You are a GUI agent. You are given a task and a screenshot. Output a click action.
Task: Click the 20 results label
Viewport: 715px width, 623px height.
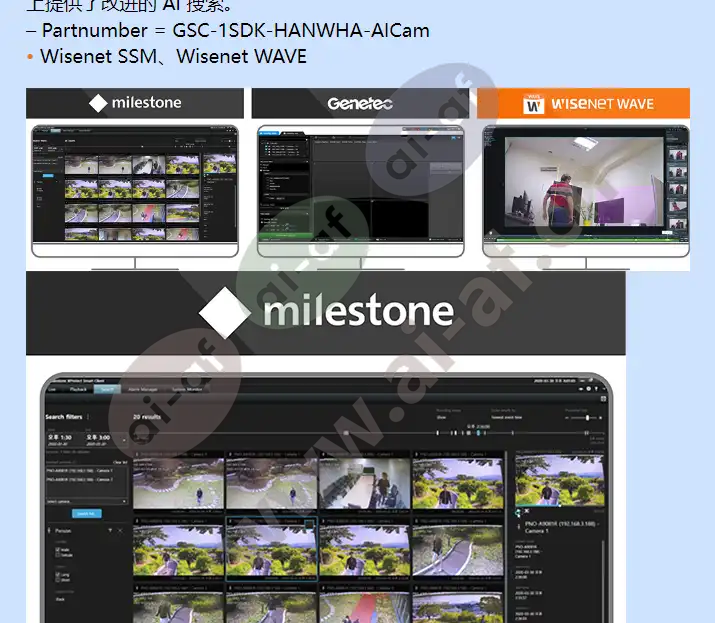(147, 417)
